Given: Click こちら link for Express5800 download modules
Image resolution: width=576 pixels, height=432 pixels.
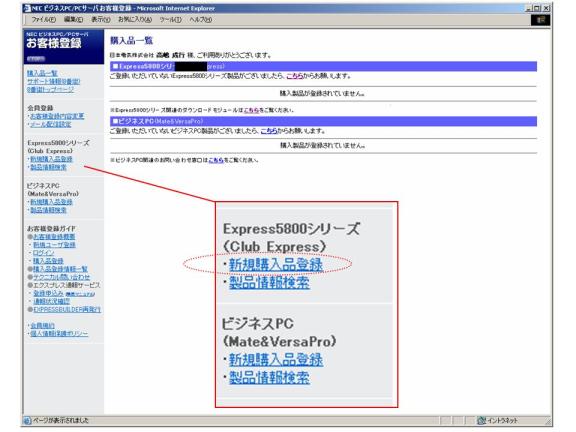Looking at the screenshot, I should (252, 110).
